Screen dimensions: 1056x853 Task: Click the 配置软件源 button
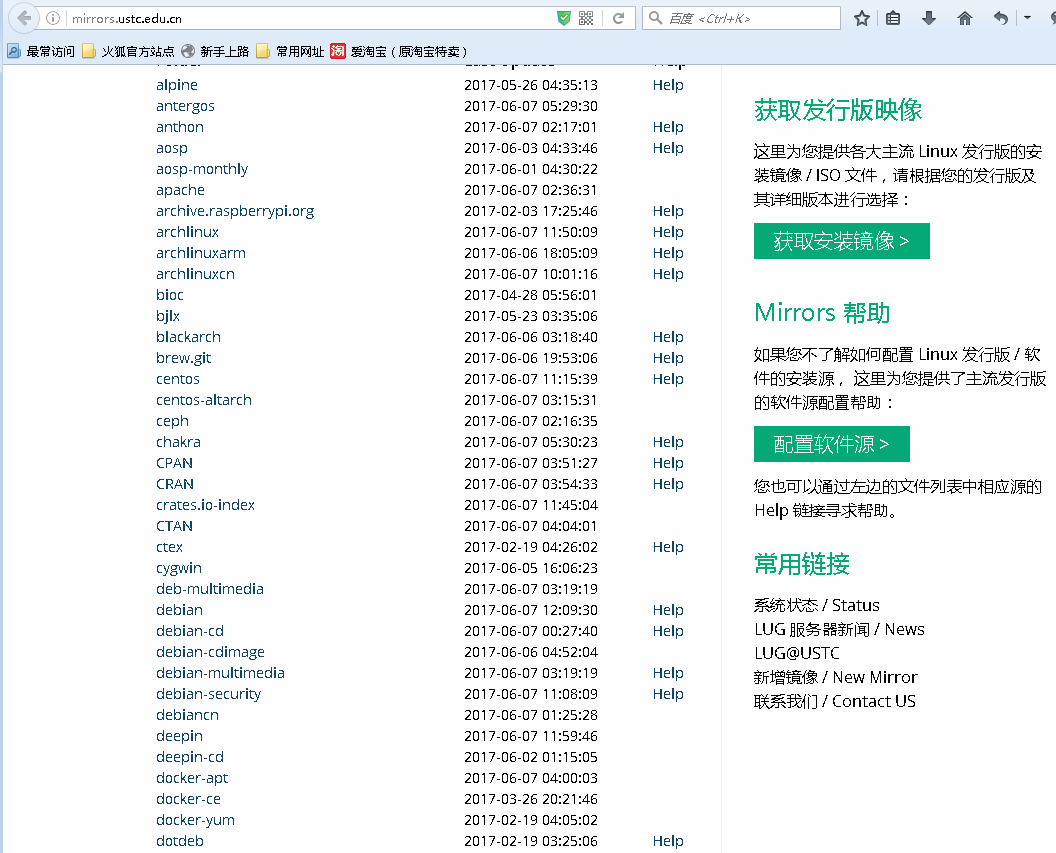(831, 444)
